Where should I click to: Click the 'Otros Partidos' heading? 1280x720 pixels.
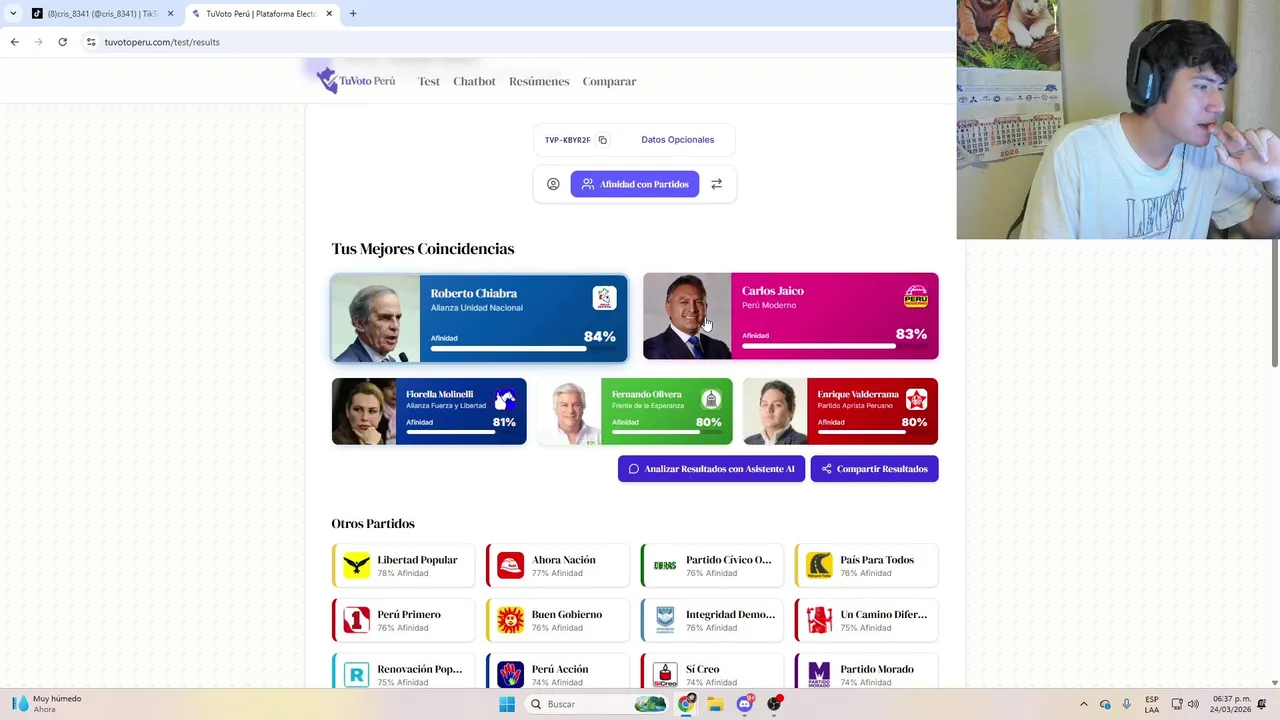(373, 524)
